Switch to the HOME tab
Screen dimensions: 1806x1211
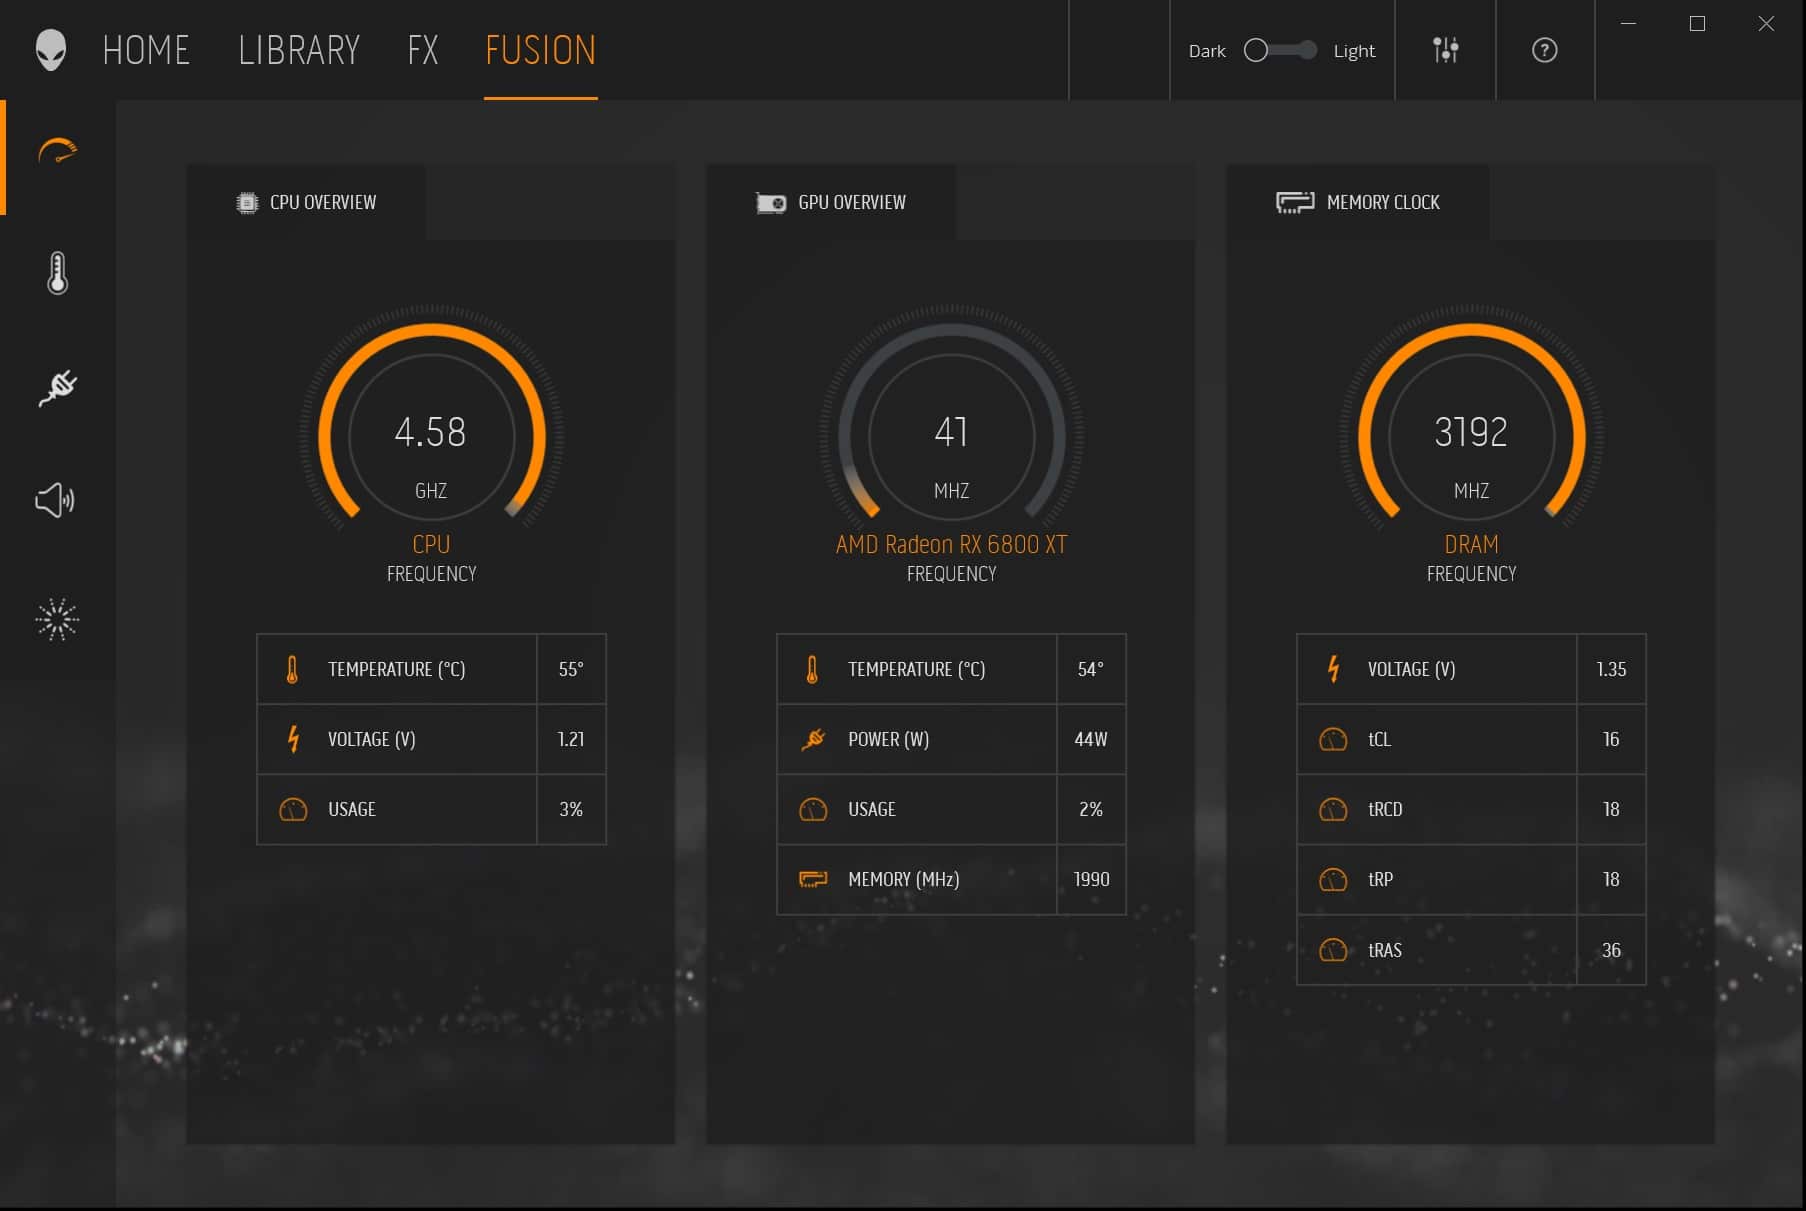146,50
